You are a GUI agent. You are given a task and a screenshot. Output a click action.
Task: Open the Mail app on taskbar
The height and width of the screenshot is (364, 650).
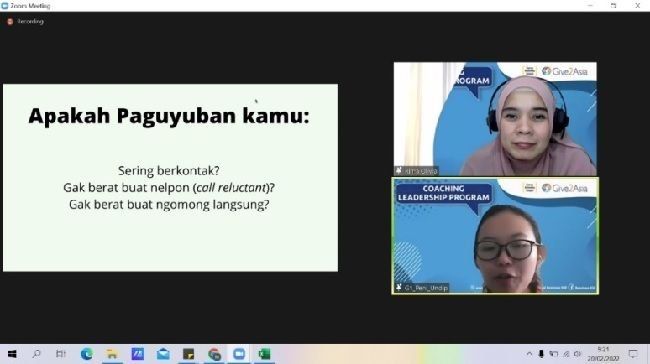pos(163,354)
